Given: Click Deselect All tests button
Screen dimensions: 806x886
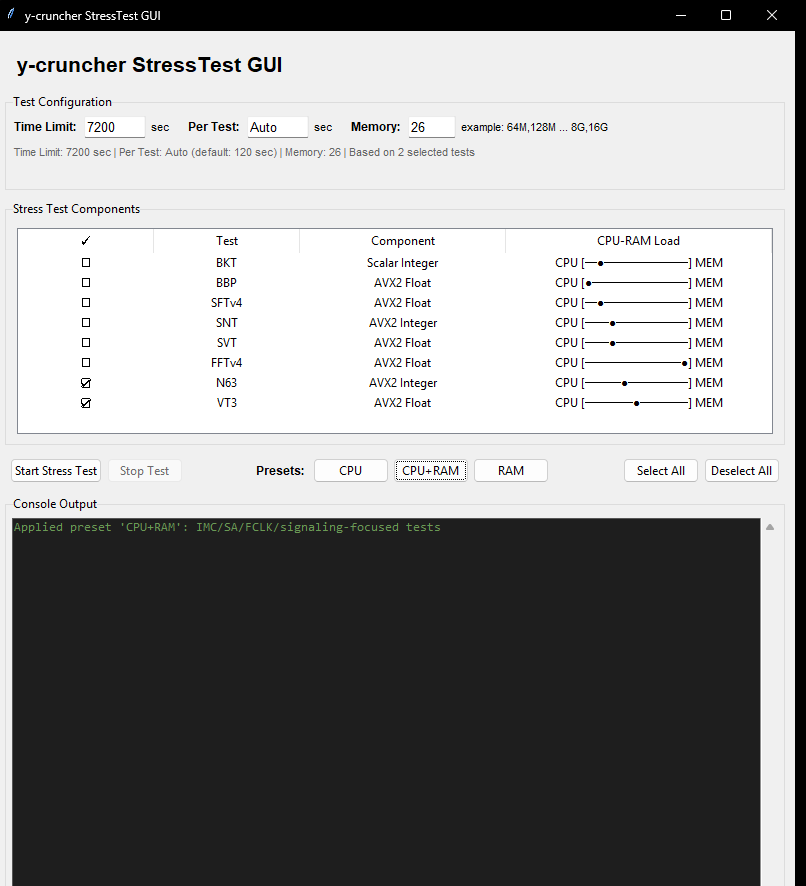Looking at the screenshot, I should [742, 471].
